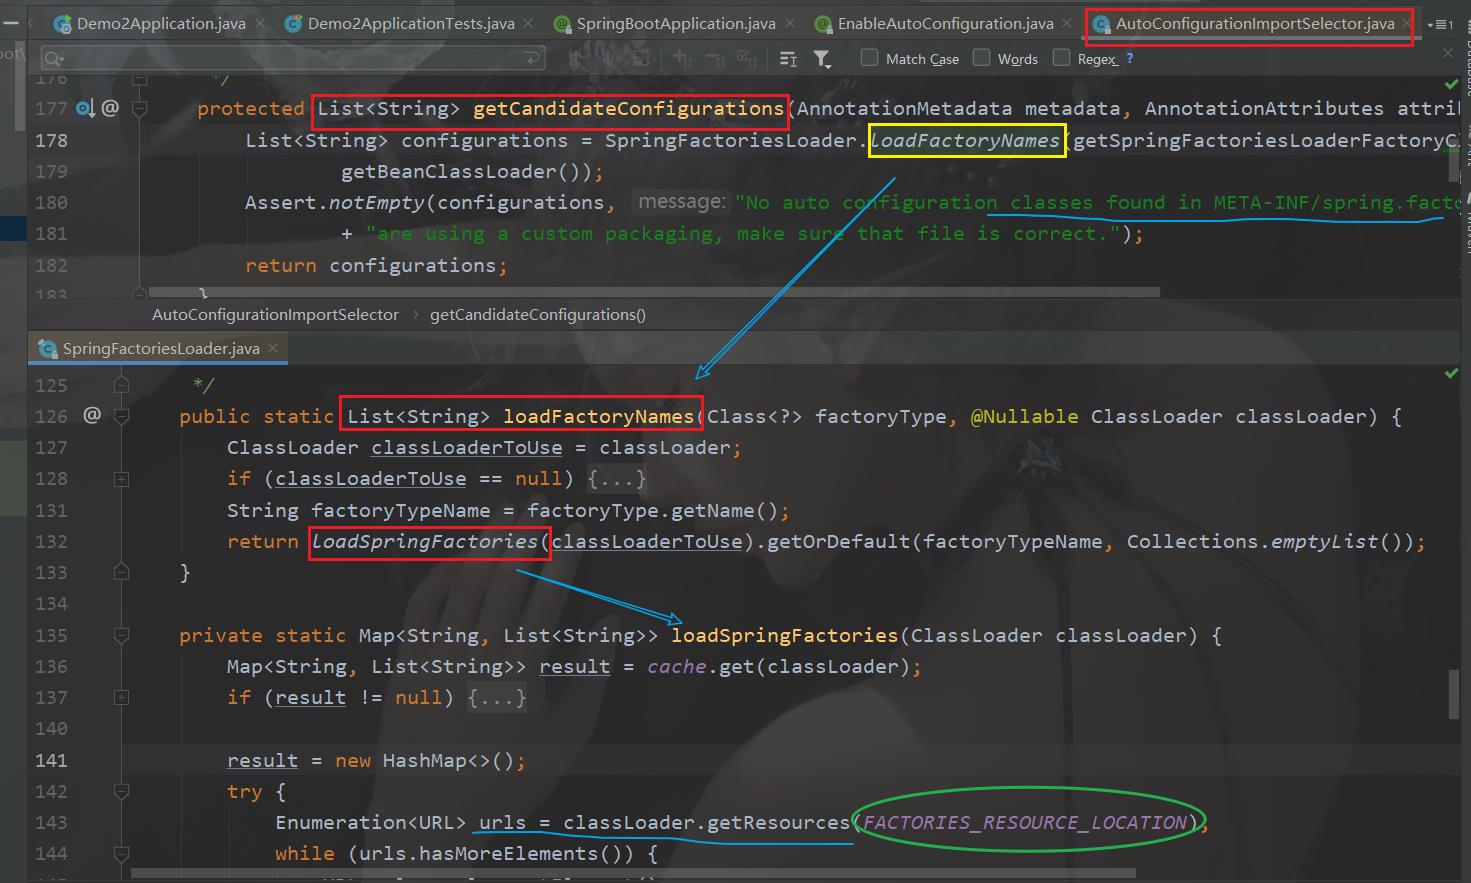Click getCandidateConfigurations method name
Viewport: 1471px width, 883px height.
tap(628, 108)
